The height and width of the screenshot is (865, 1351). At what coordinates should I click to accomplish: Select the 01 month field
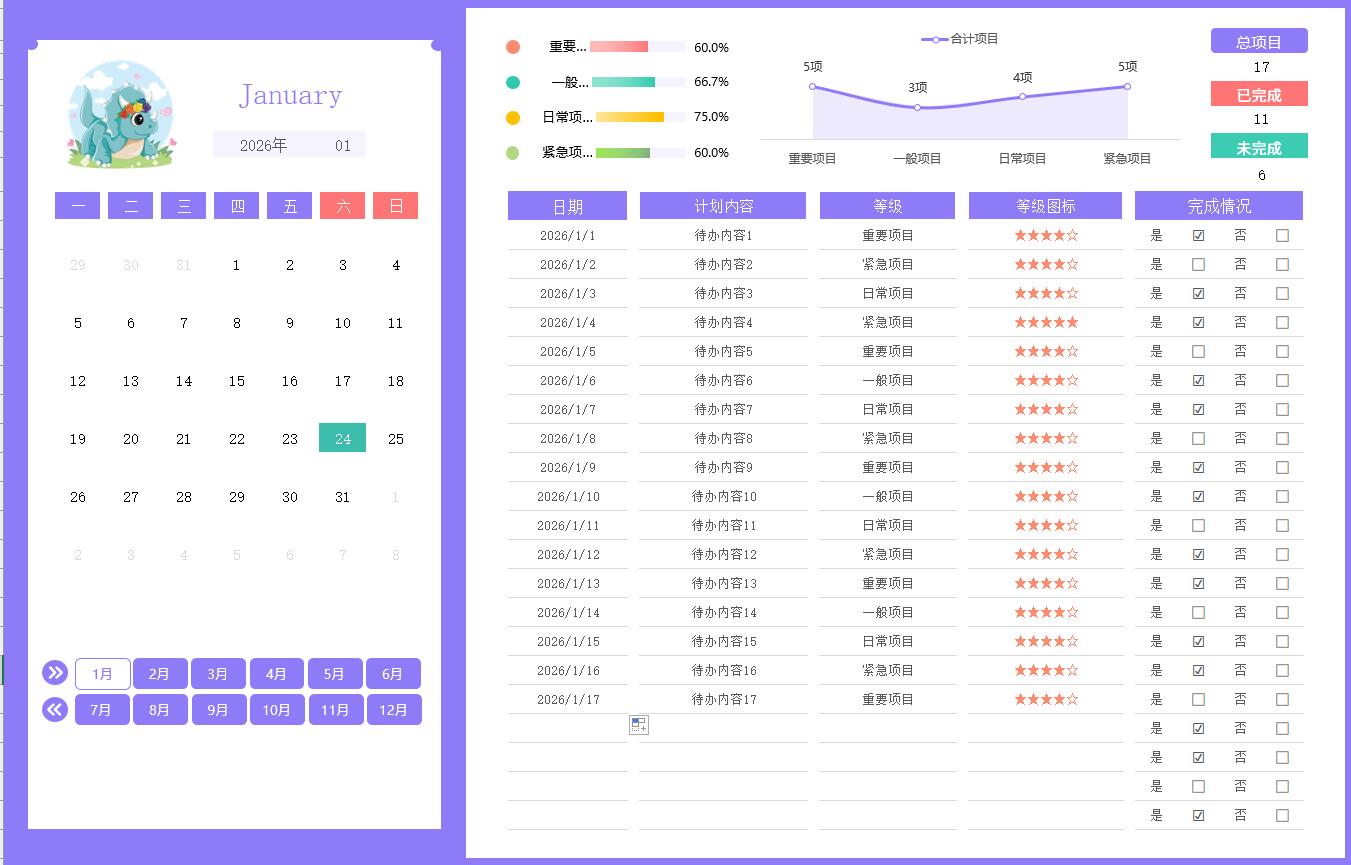(x=343, y=145)
